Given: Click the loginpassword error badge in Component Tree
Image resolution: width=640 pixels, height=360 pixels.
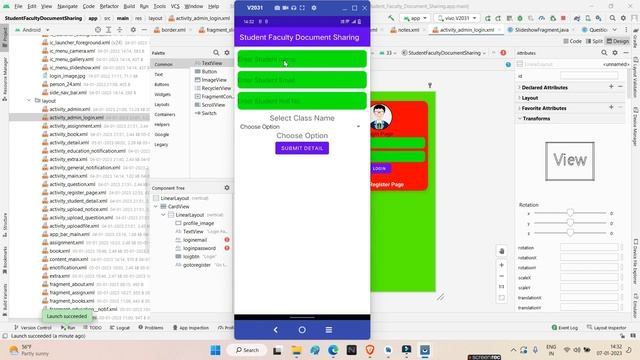Looking at the screenshot, I should pos(227,248).
